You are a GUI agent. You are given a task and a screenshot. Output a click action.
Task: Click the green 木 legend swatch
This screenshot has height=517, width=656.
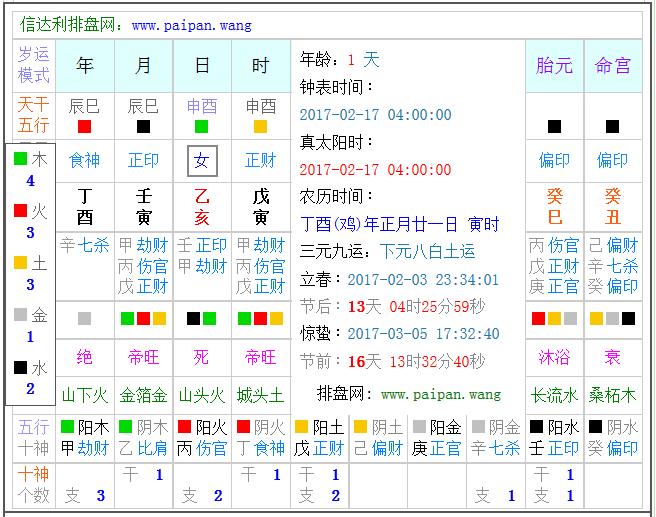[x=20, y=159]
